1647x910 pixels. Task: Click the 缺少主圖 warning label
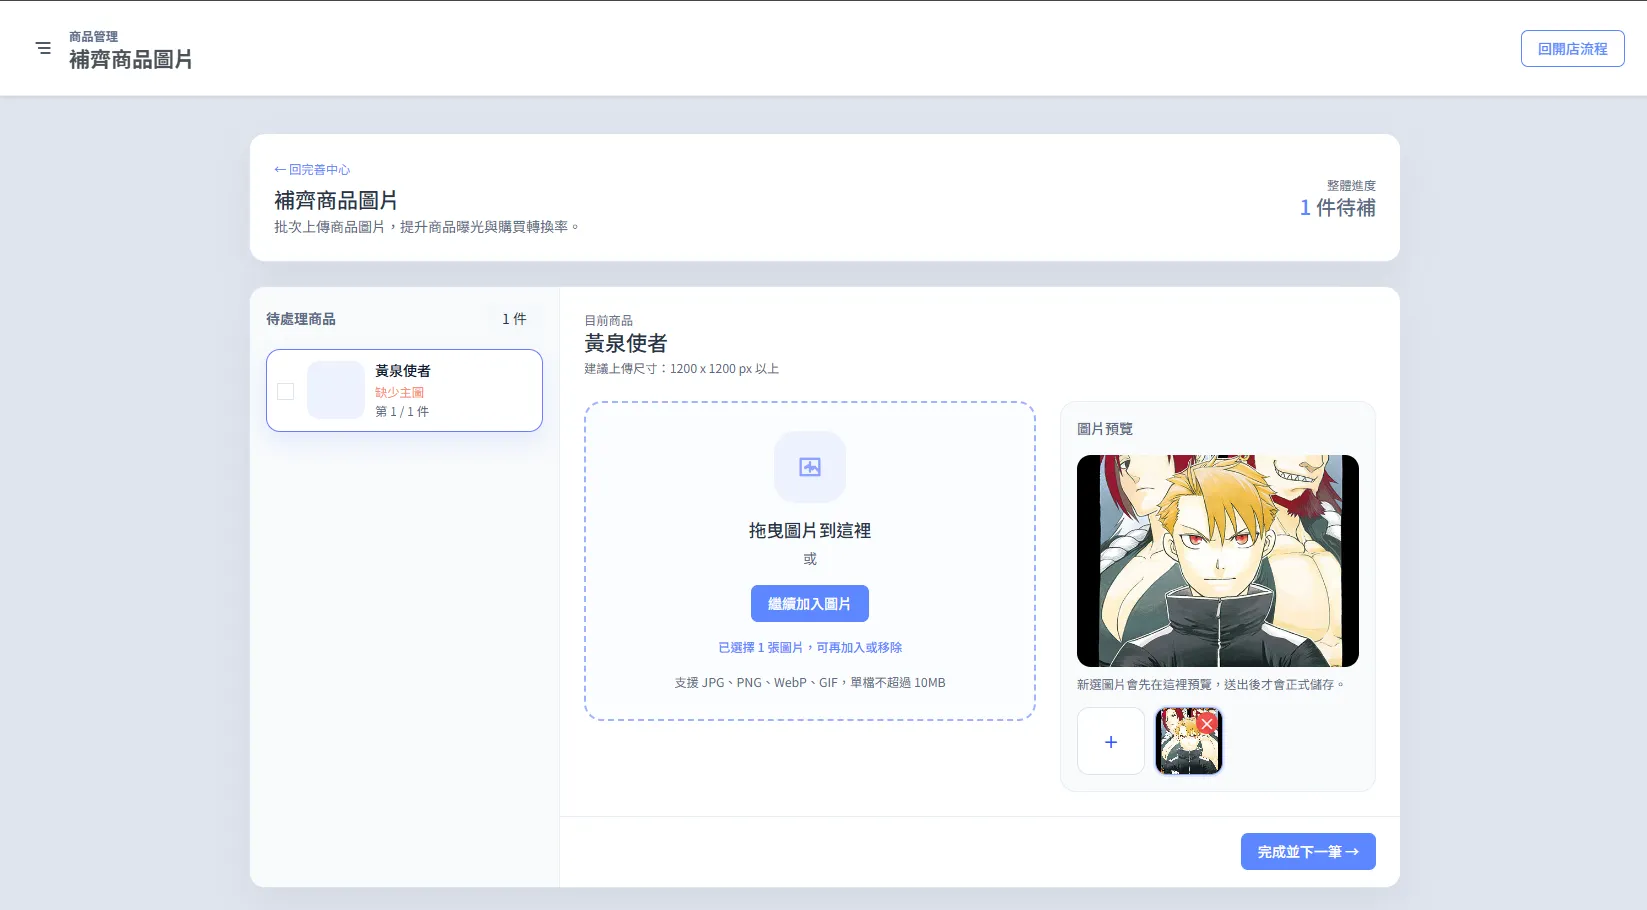pyautogui.click(x=399, y=393)
